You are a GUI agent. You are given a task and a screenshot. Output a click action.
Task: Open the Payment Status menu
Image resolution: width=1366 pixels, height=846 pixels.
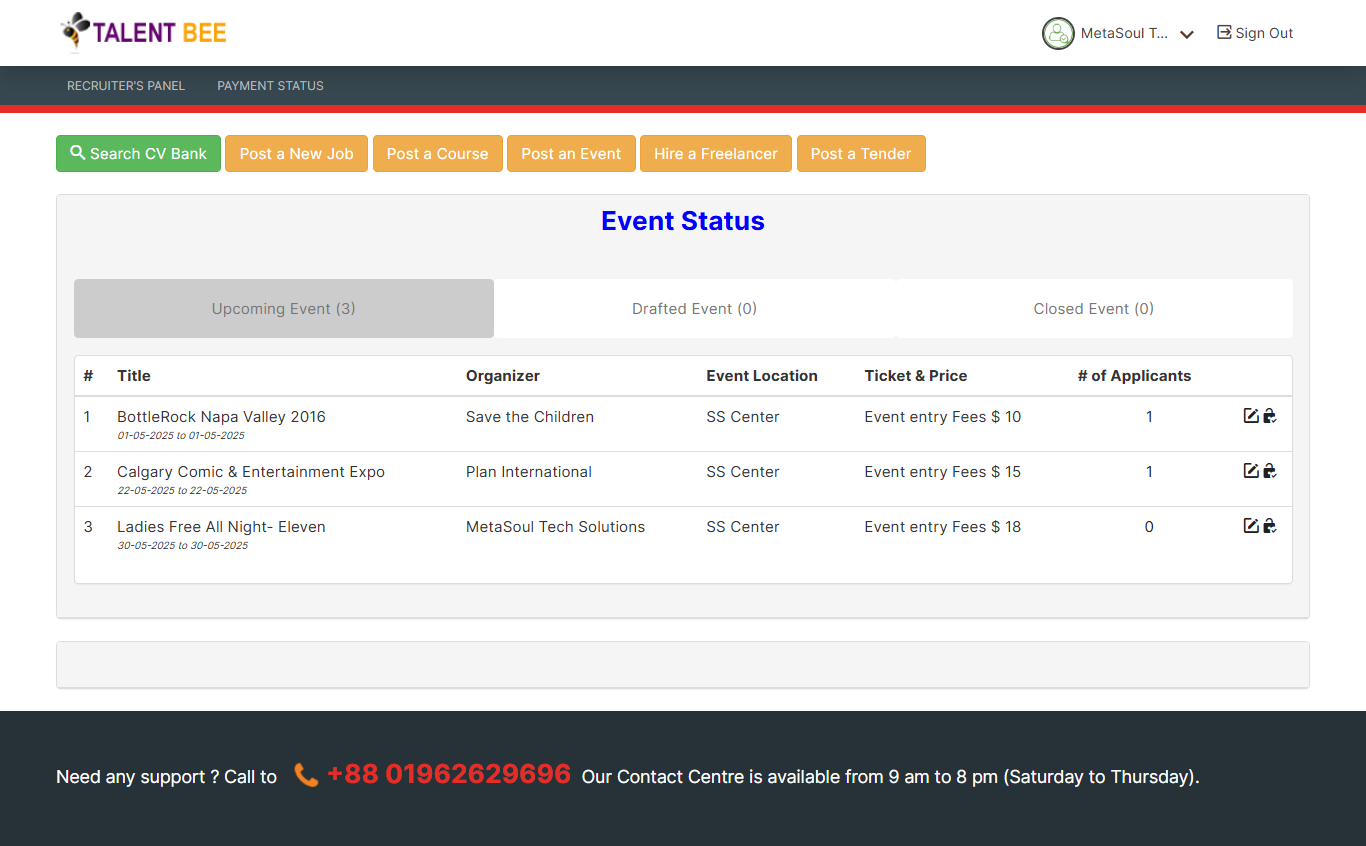click(270, 86)
